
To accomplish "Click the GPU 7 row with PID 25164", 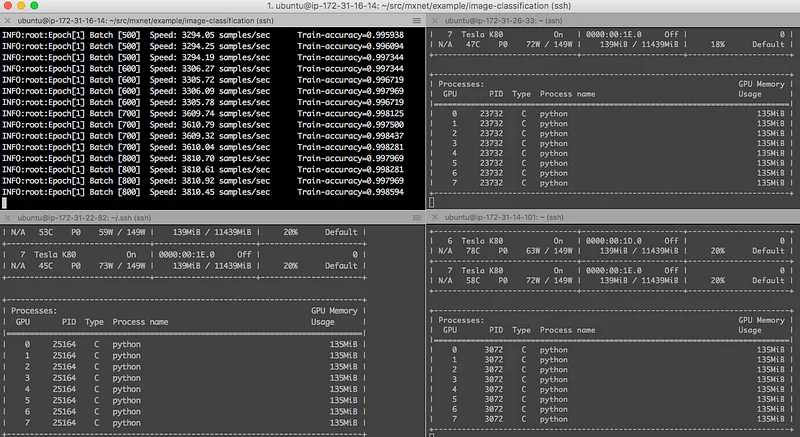I will coord(185,423).
